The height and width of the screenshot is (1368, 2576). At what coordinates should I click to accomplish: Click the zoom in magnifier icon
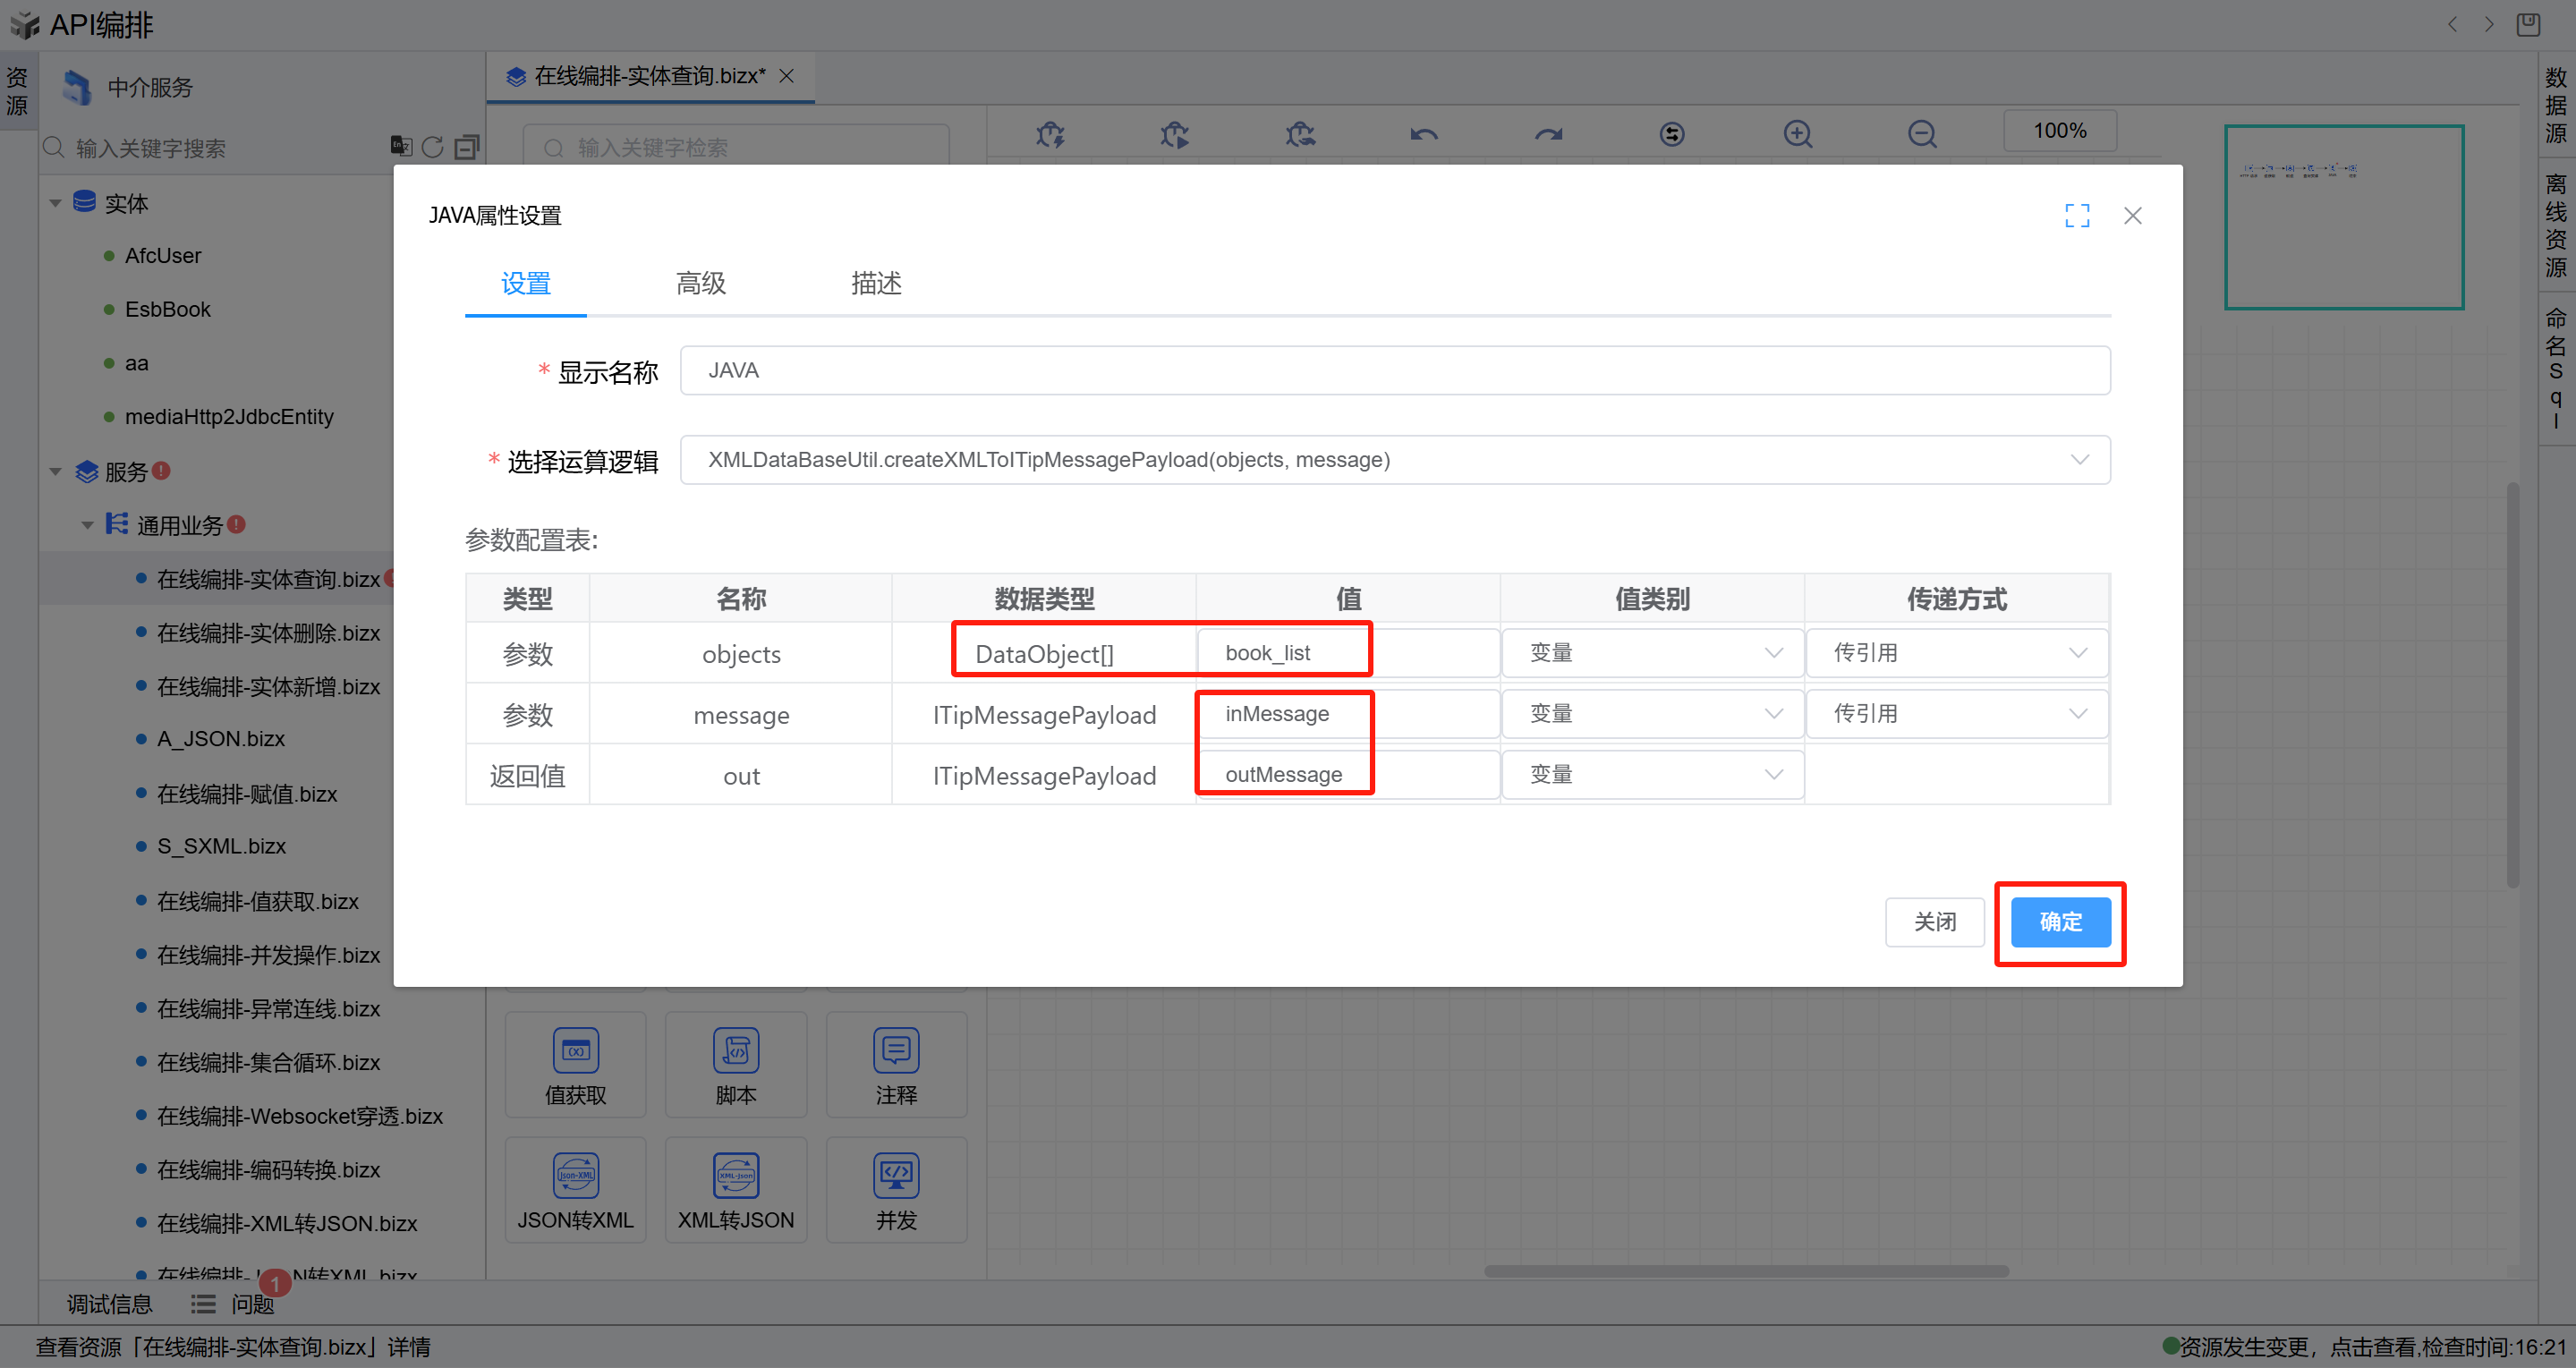pyautogui.click(x=1797, y=133)
